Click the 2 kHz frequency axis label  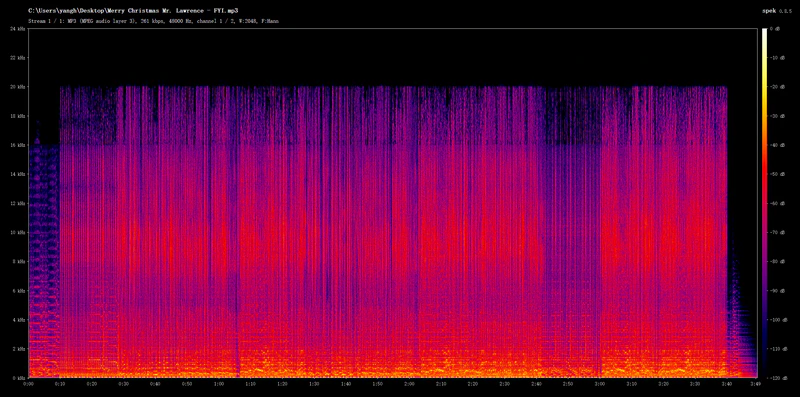(x=18, y=349)
